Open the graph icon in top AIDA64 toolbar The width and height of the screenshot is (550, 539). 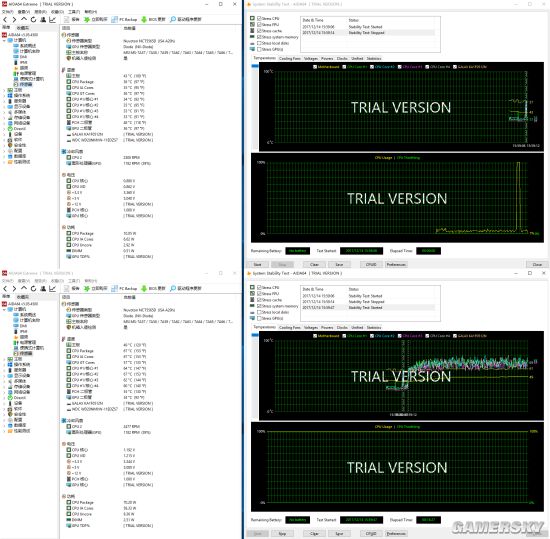click(53, 20)
